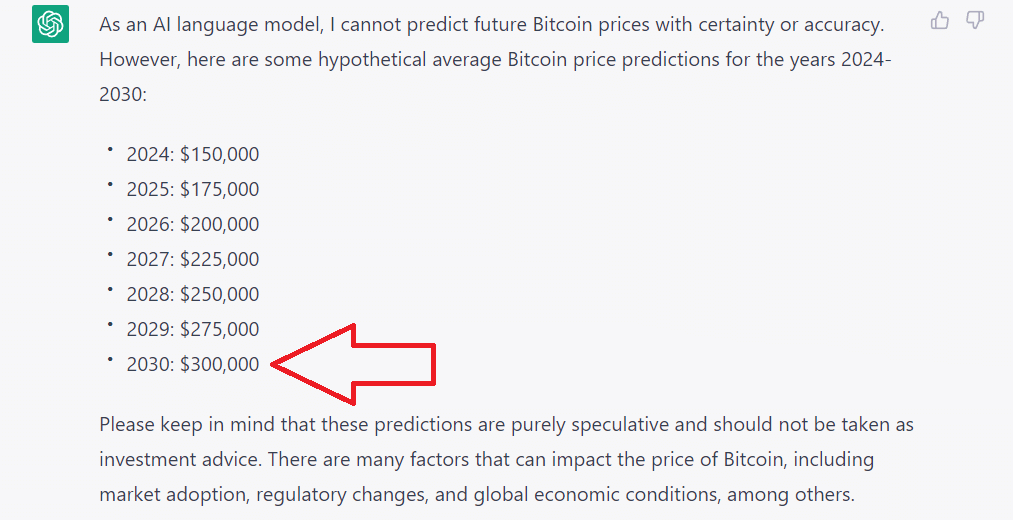
Task: Click the 2025: $175,000 list item
Action: 192,189
